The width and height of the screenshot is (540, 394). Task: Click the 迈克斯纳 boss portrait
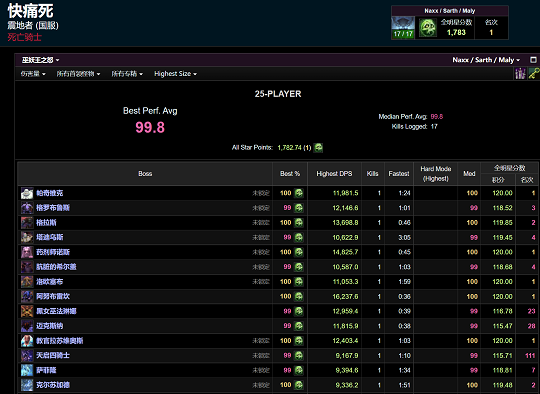pos(27,326)
